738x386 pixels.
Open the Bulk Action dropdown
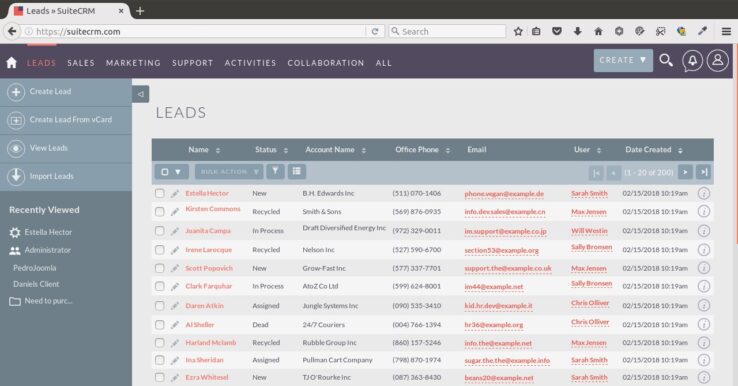click(229, 172)
